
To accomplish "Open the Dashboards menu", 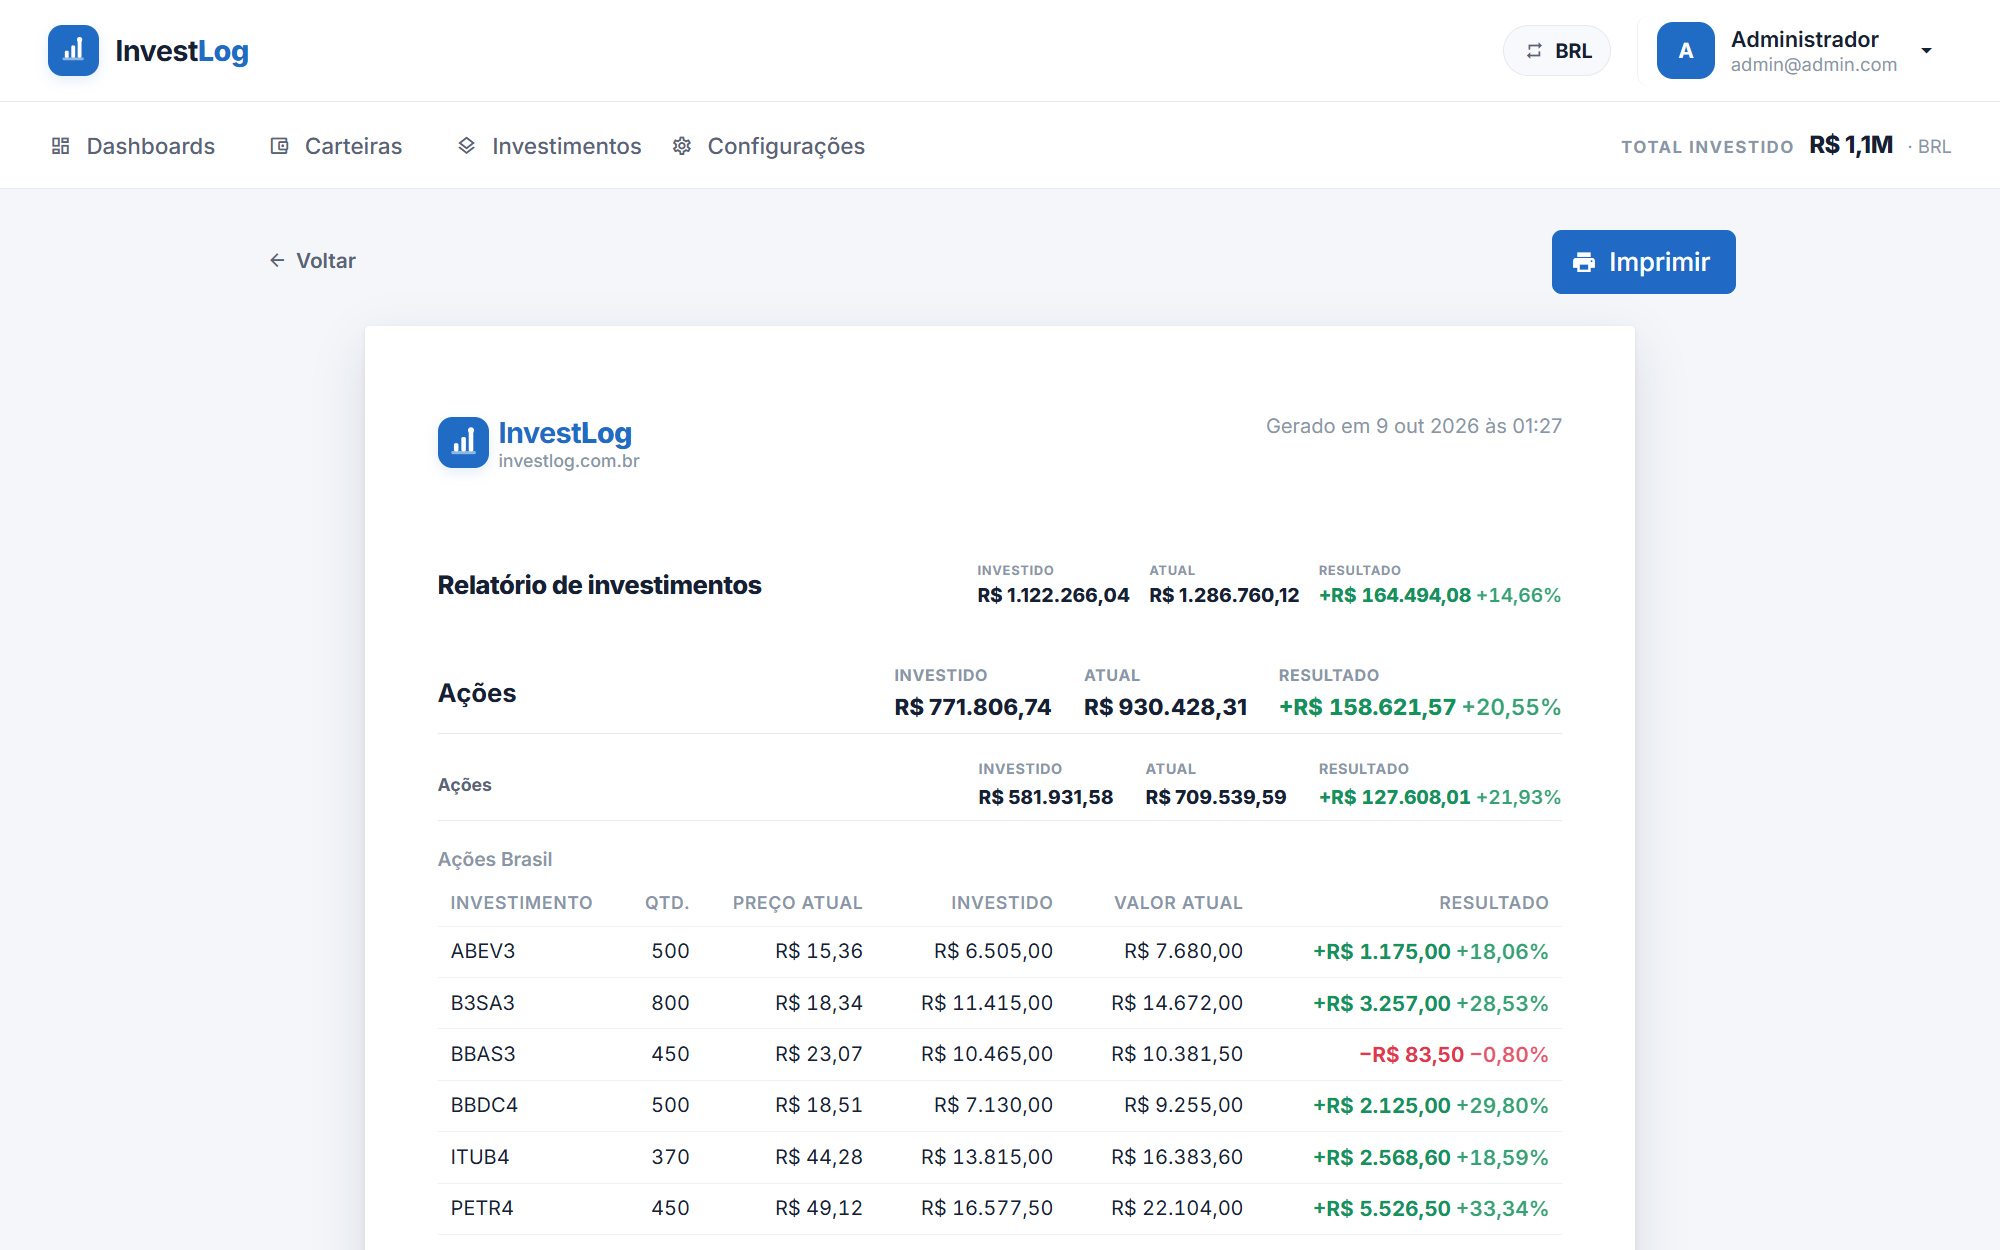I will (133, 146).
